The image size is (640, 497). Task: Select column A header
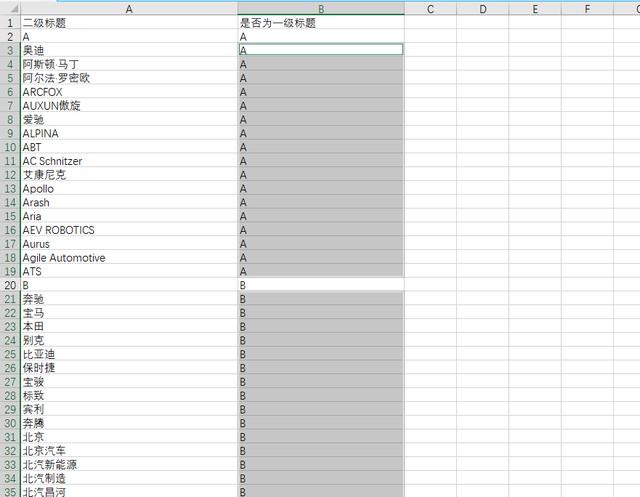click(x=129, y=9)
